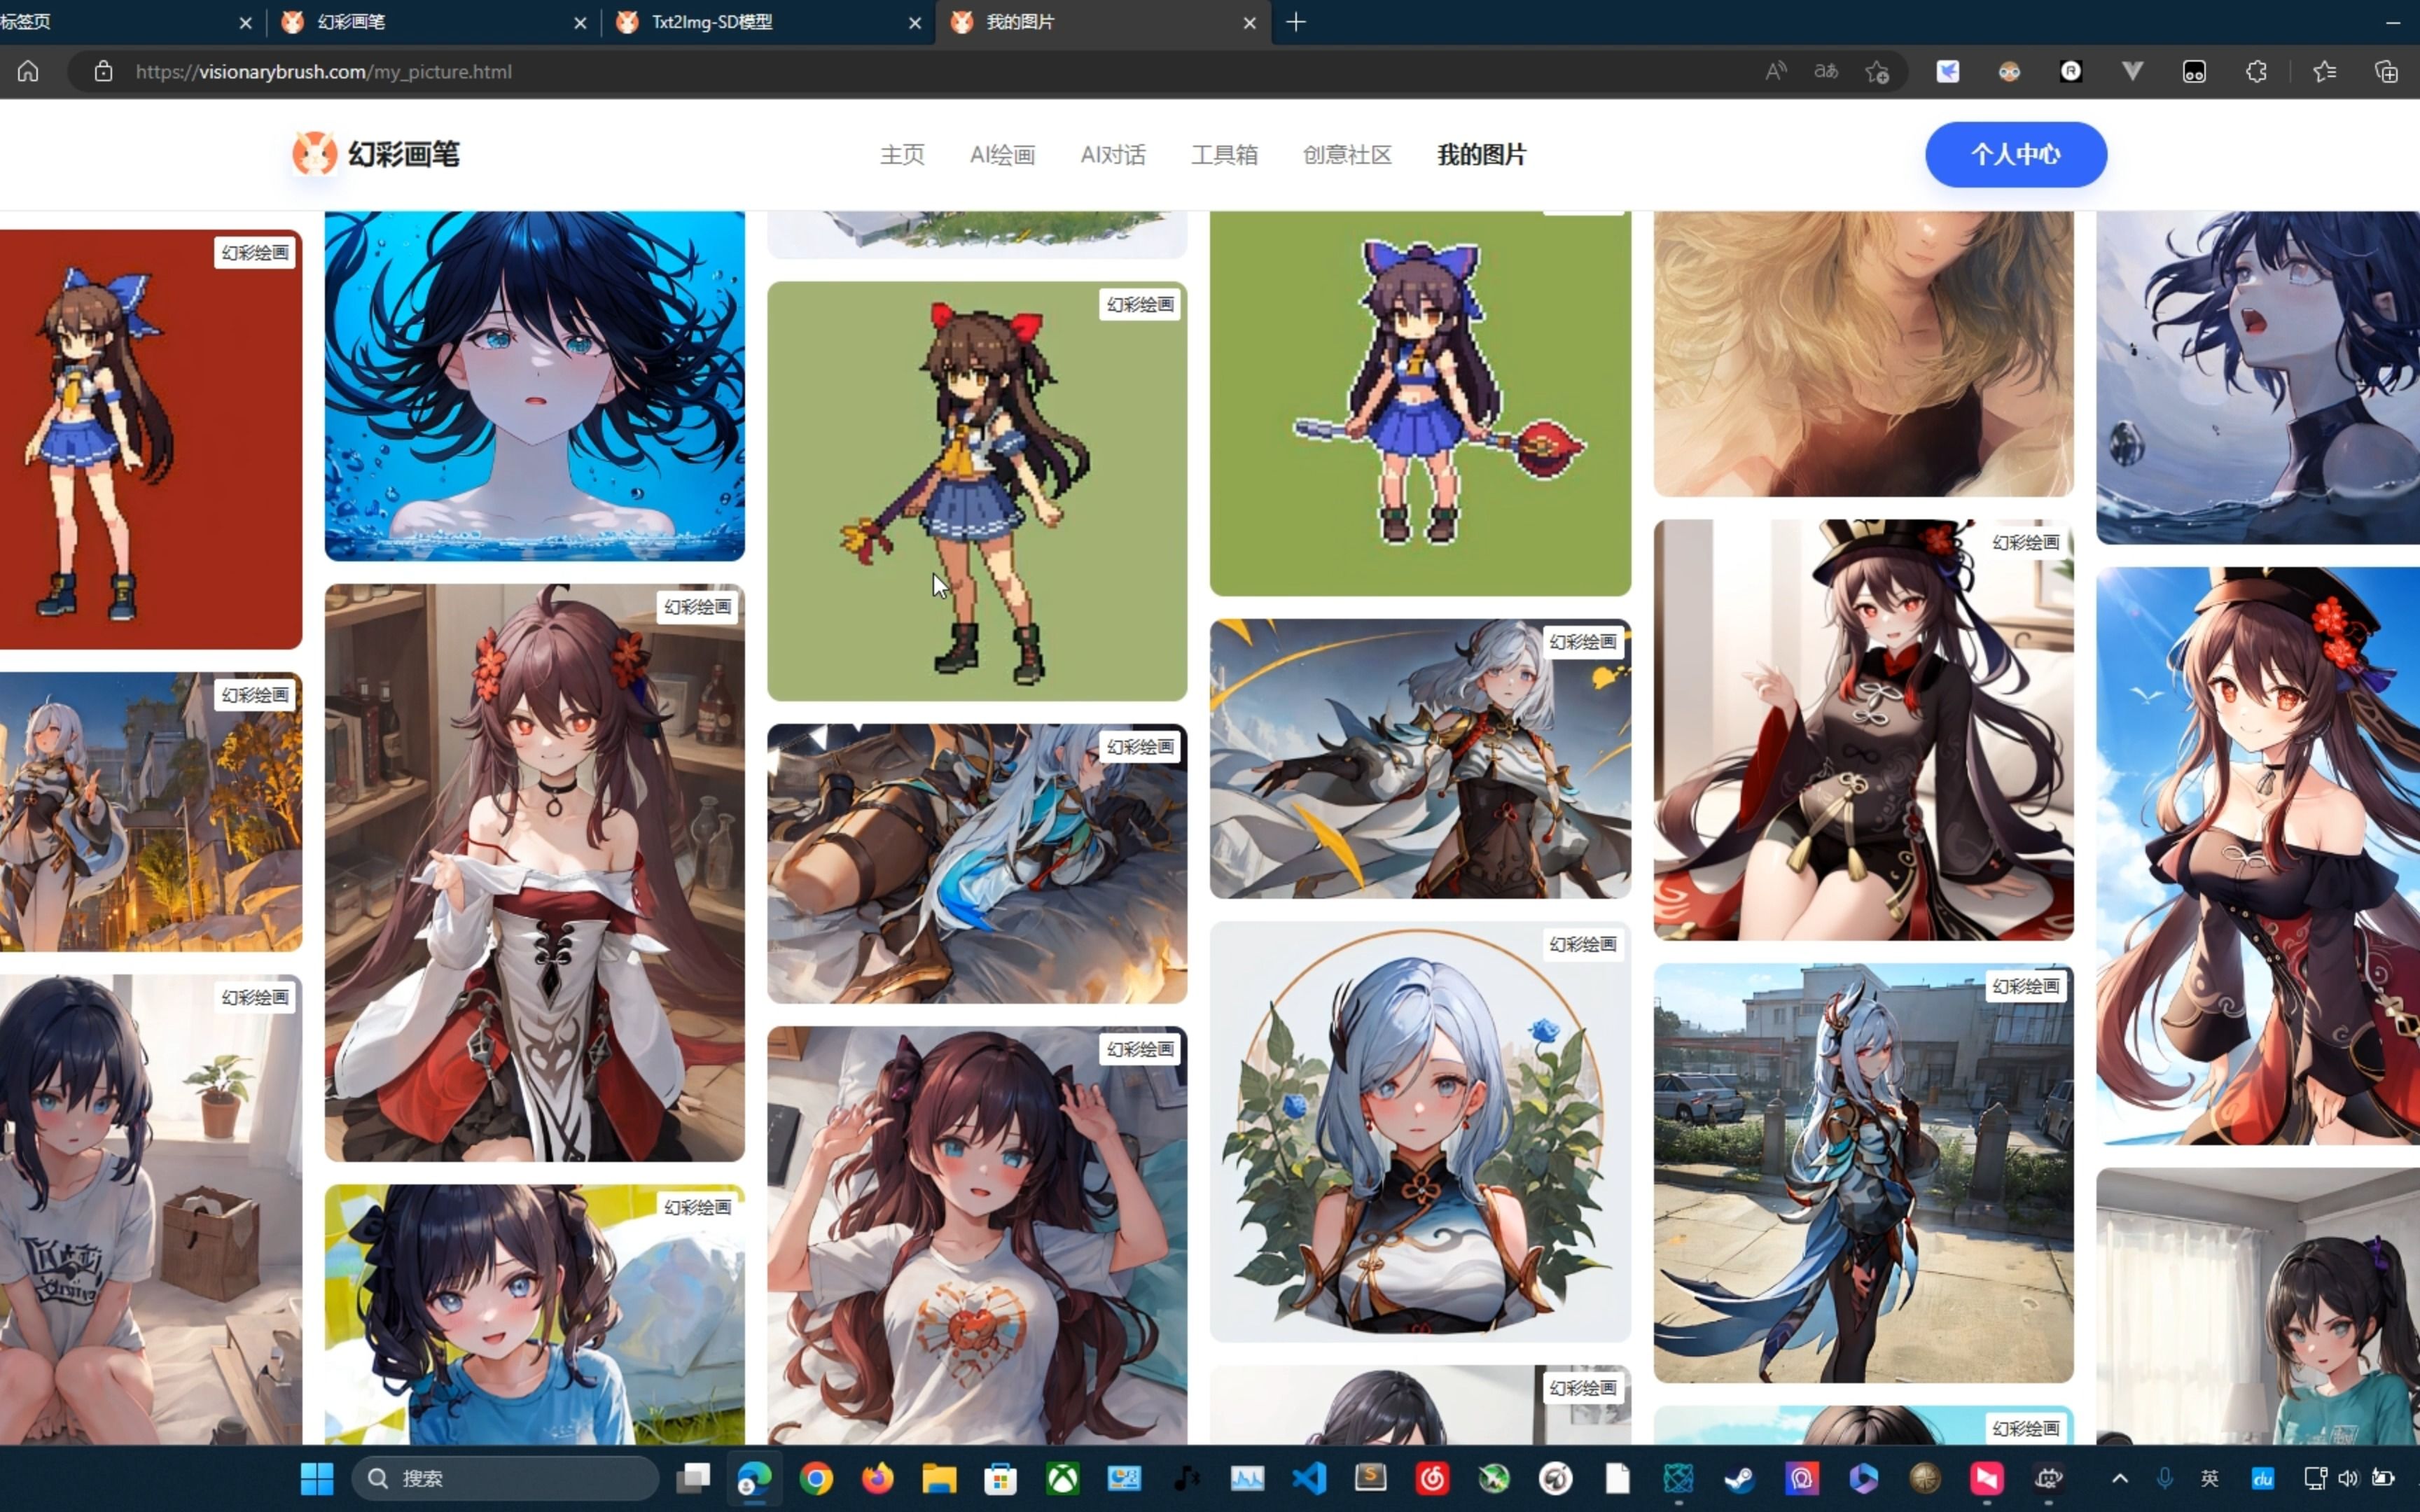Expand the system tray hidden icons chevron
This screenshot has width=2420, height=1512.
2119,1478
